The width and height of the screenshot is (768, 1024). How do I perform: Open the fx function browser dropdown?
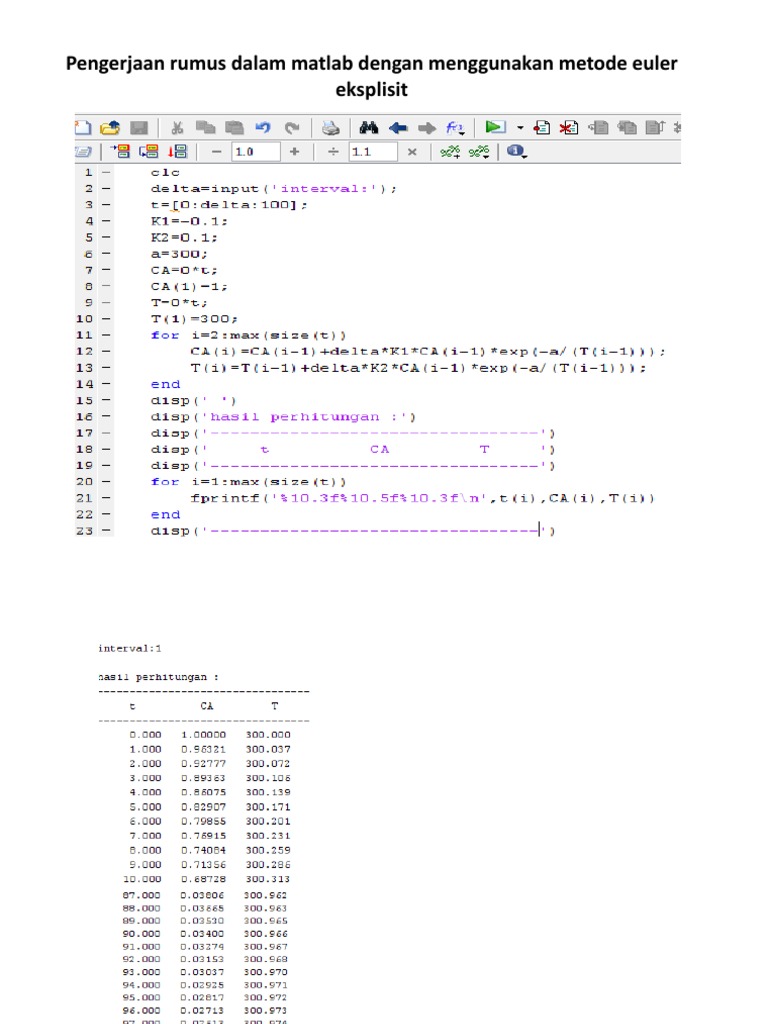(x=456, y=127)
